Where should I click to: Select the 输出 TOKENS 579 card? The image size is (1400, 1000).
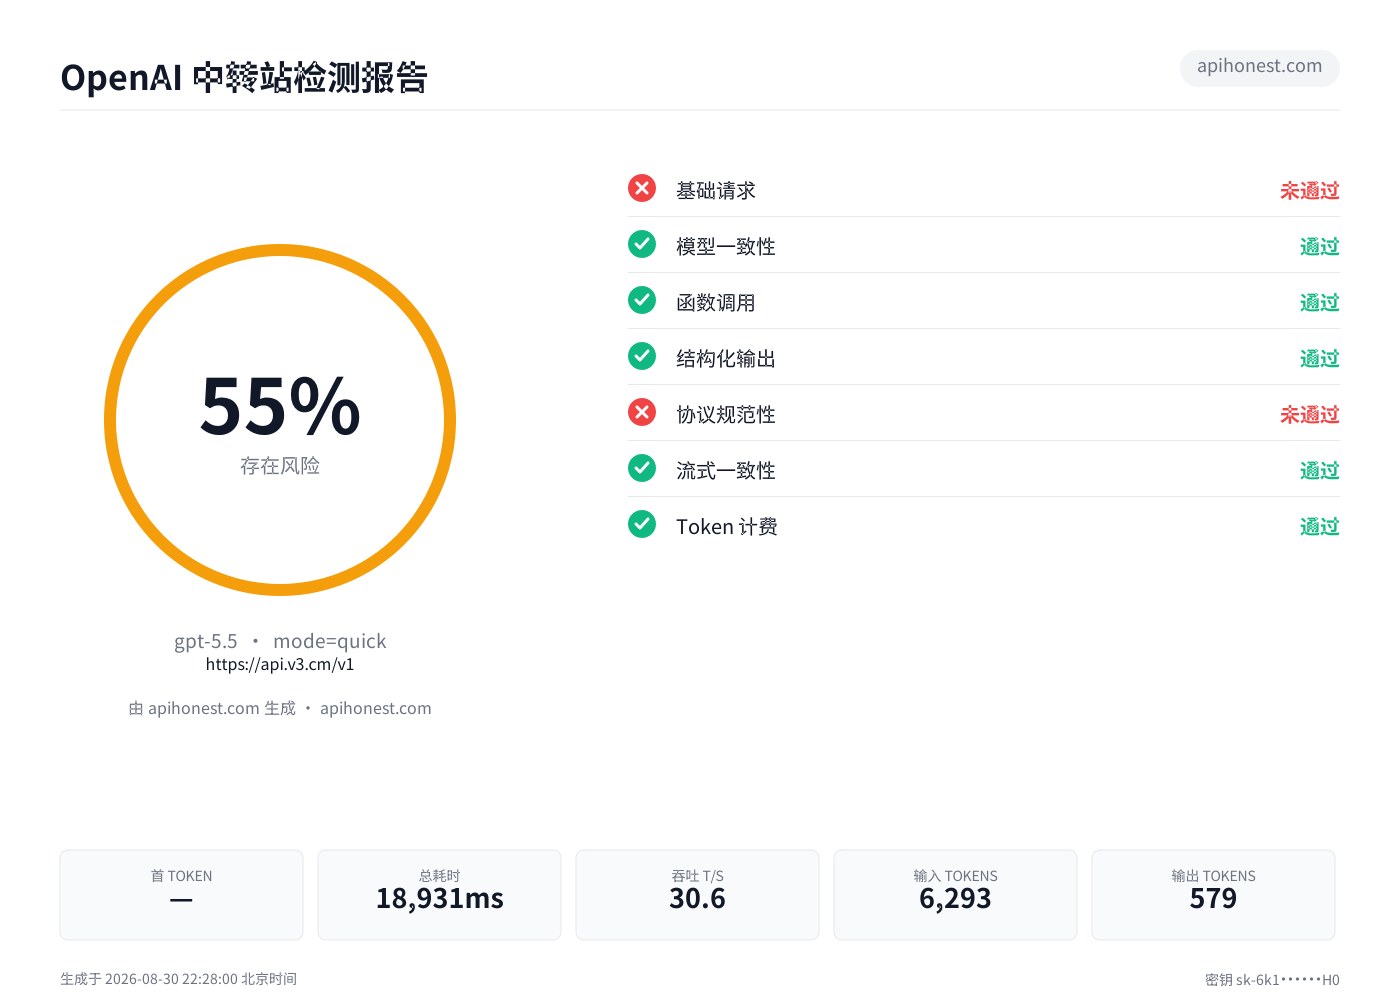click(1213, 895)
